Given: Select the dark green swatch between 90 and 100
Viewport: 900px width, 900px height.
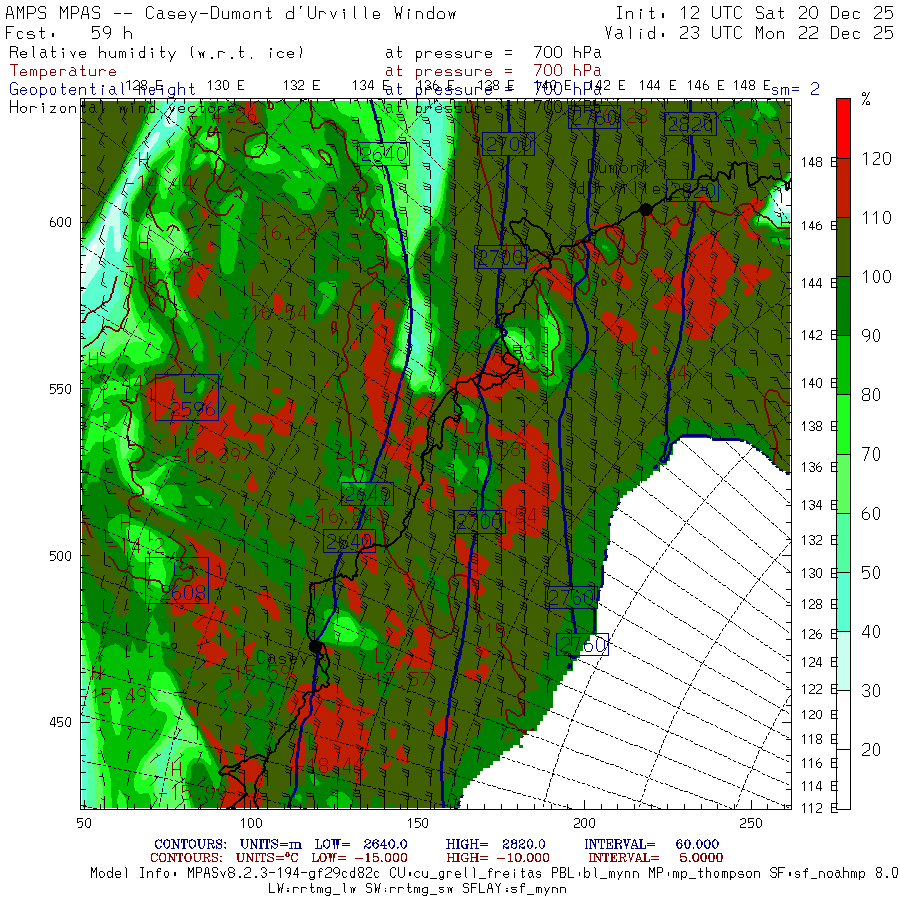Looking at the screenshot, I should pos(843,306).
